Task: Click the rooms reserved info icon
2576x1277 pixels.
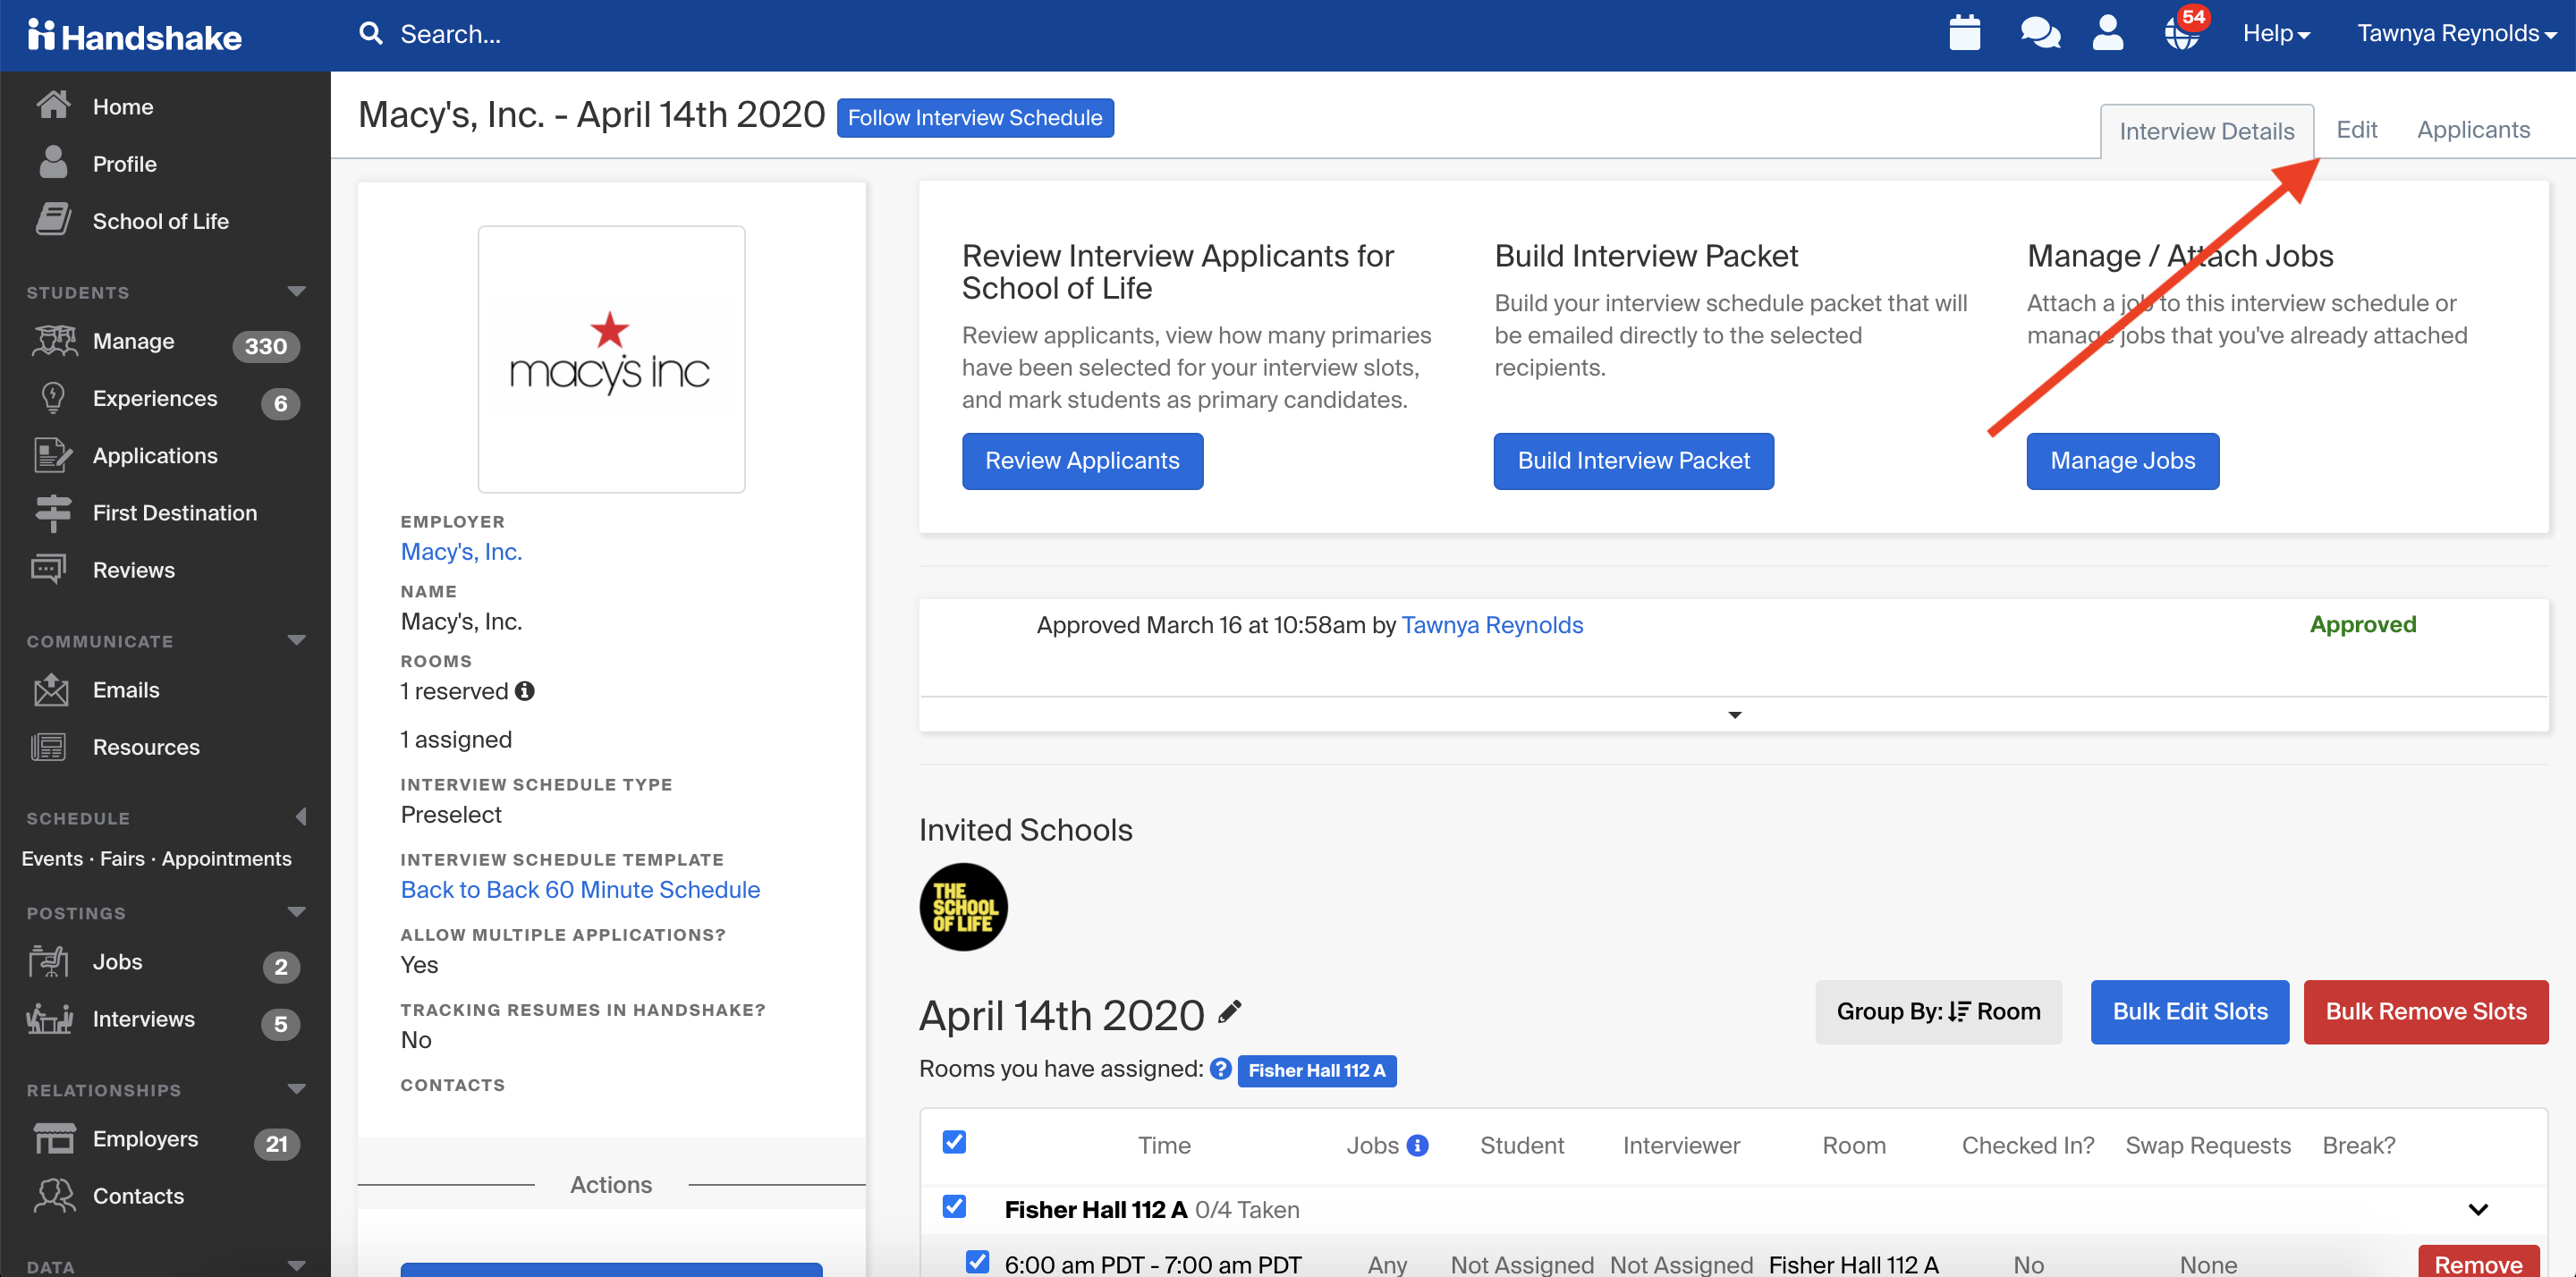Action: [524, 690]
